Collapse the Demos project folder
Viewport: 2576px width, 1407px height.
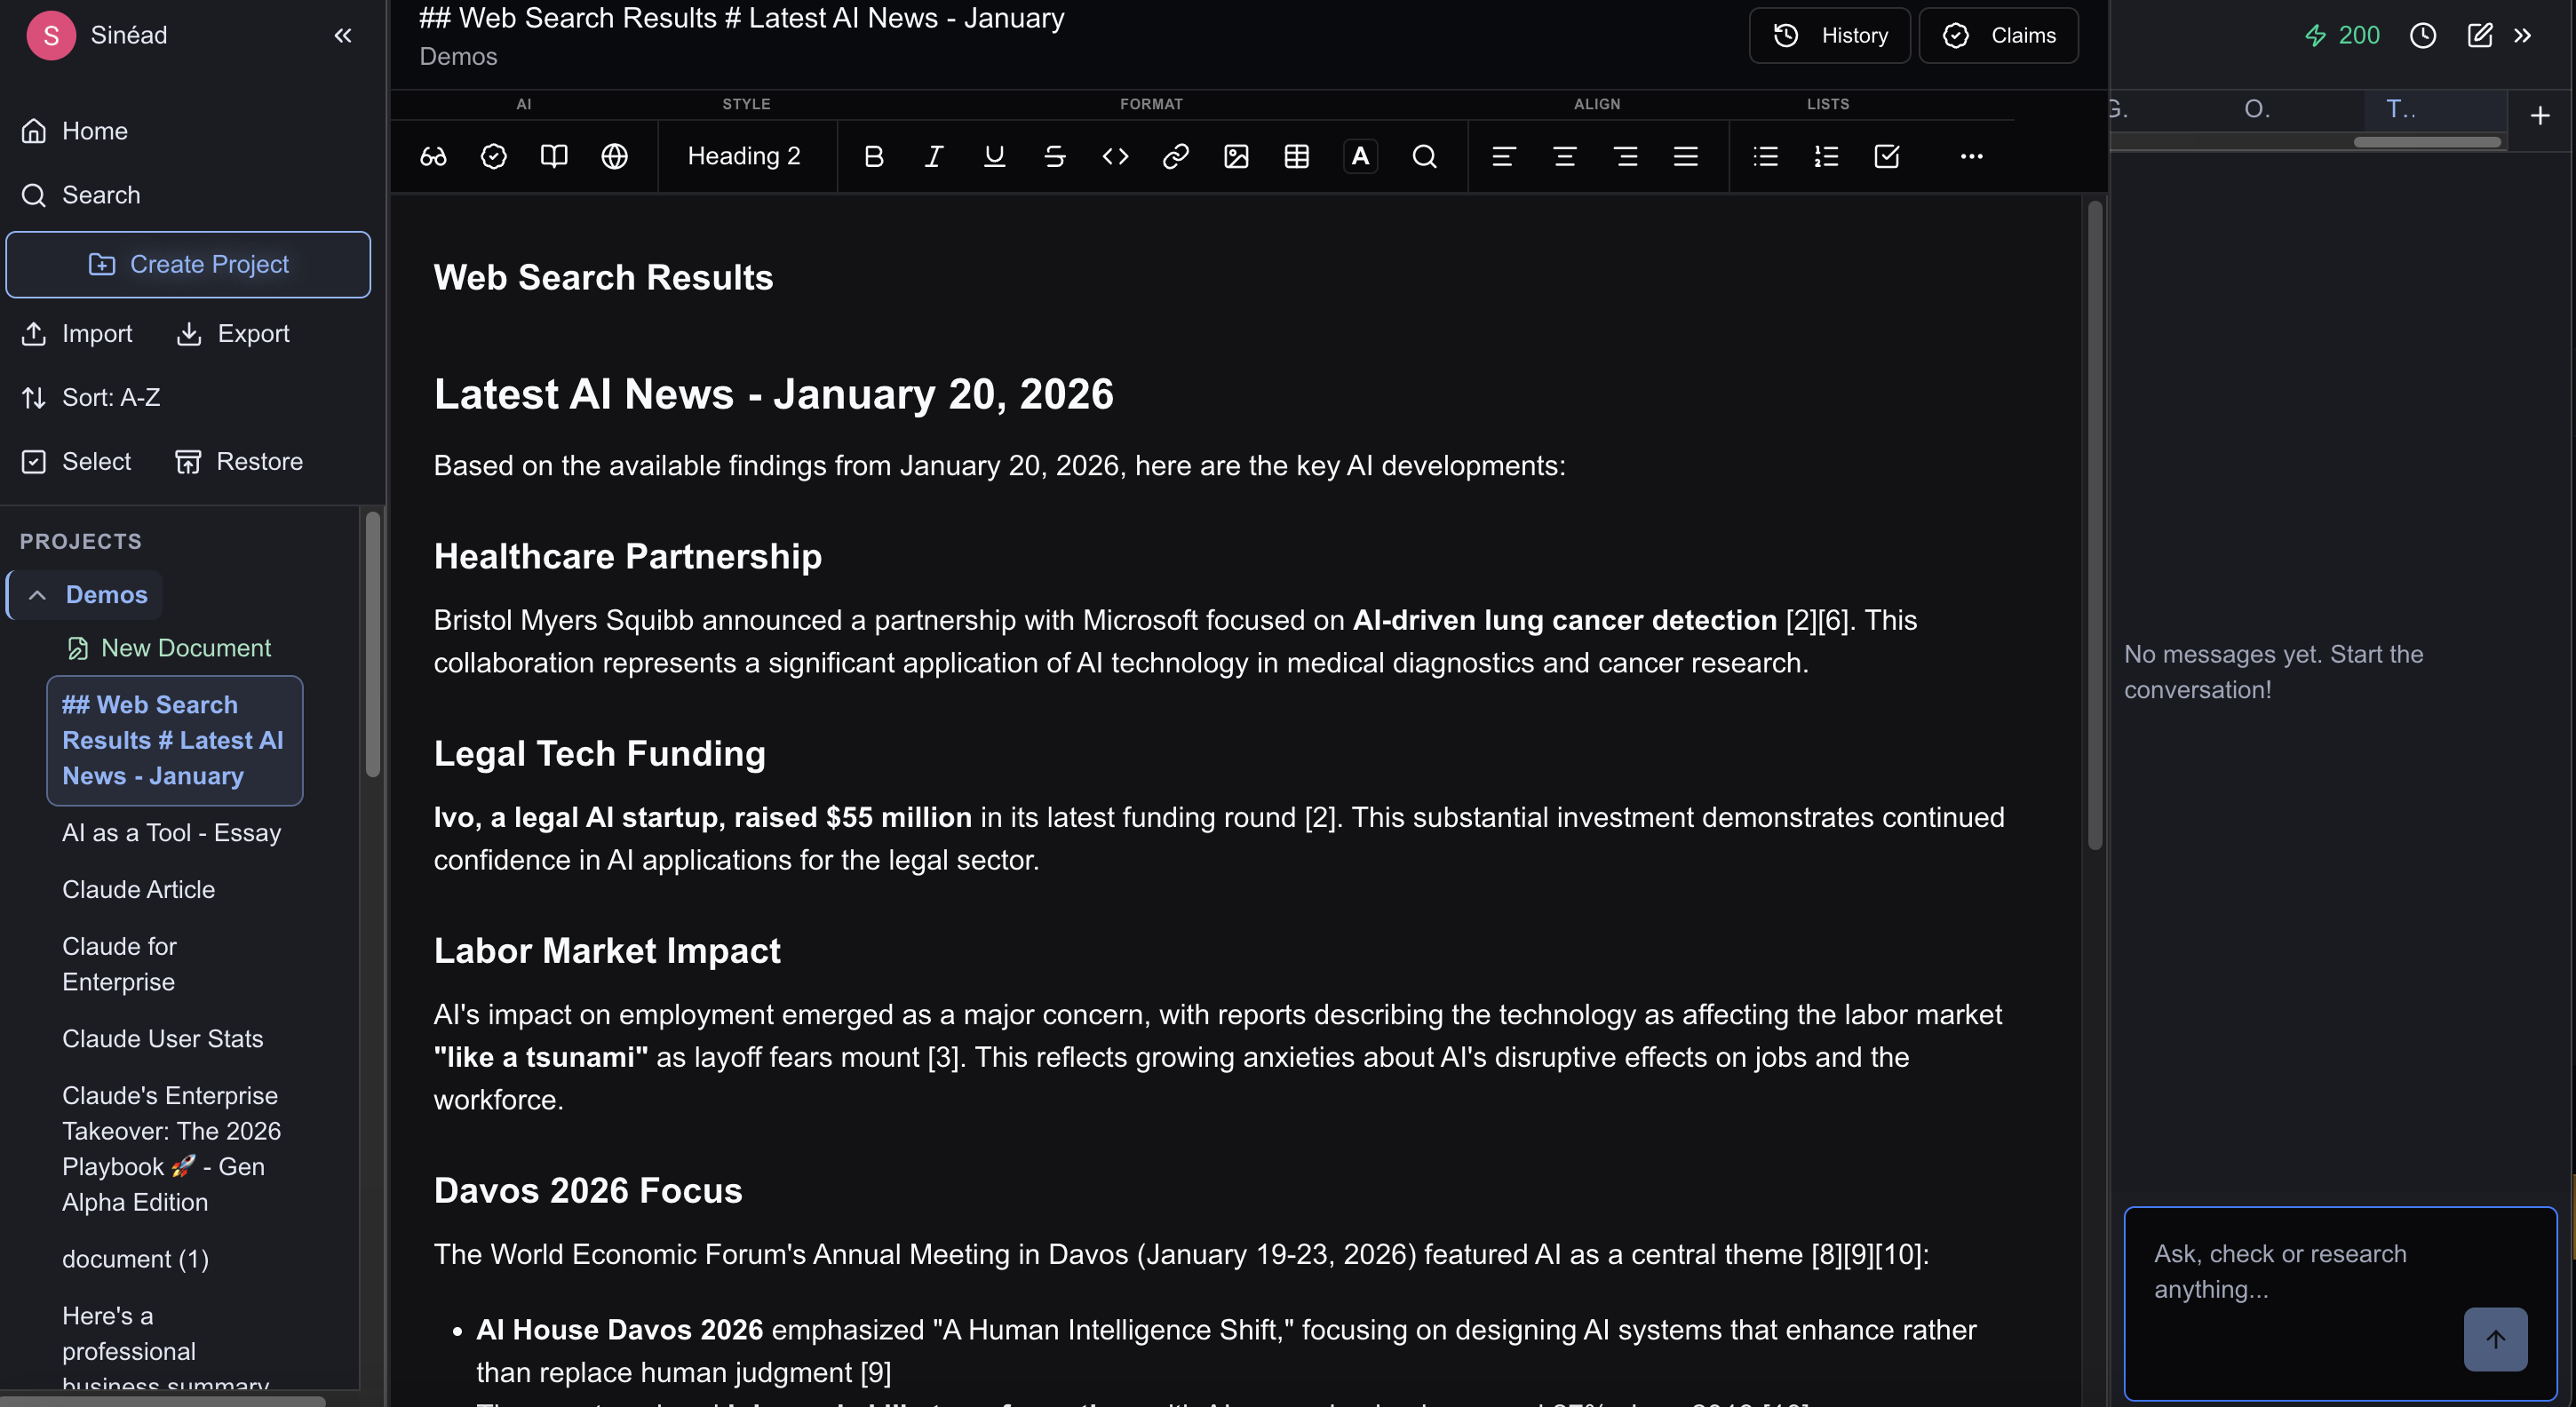[x=37, y=595]
